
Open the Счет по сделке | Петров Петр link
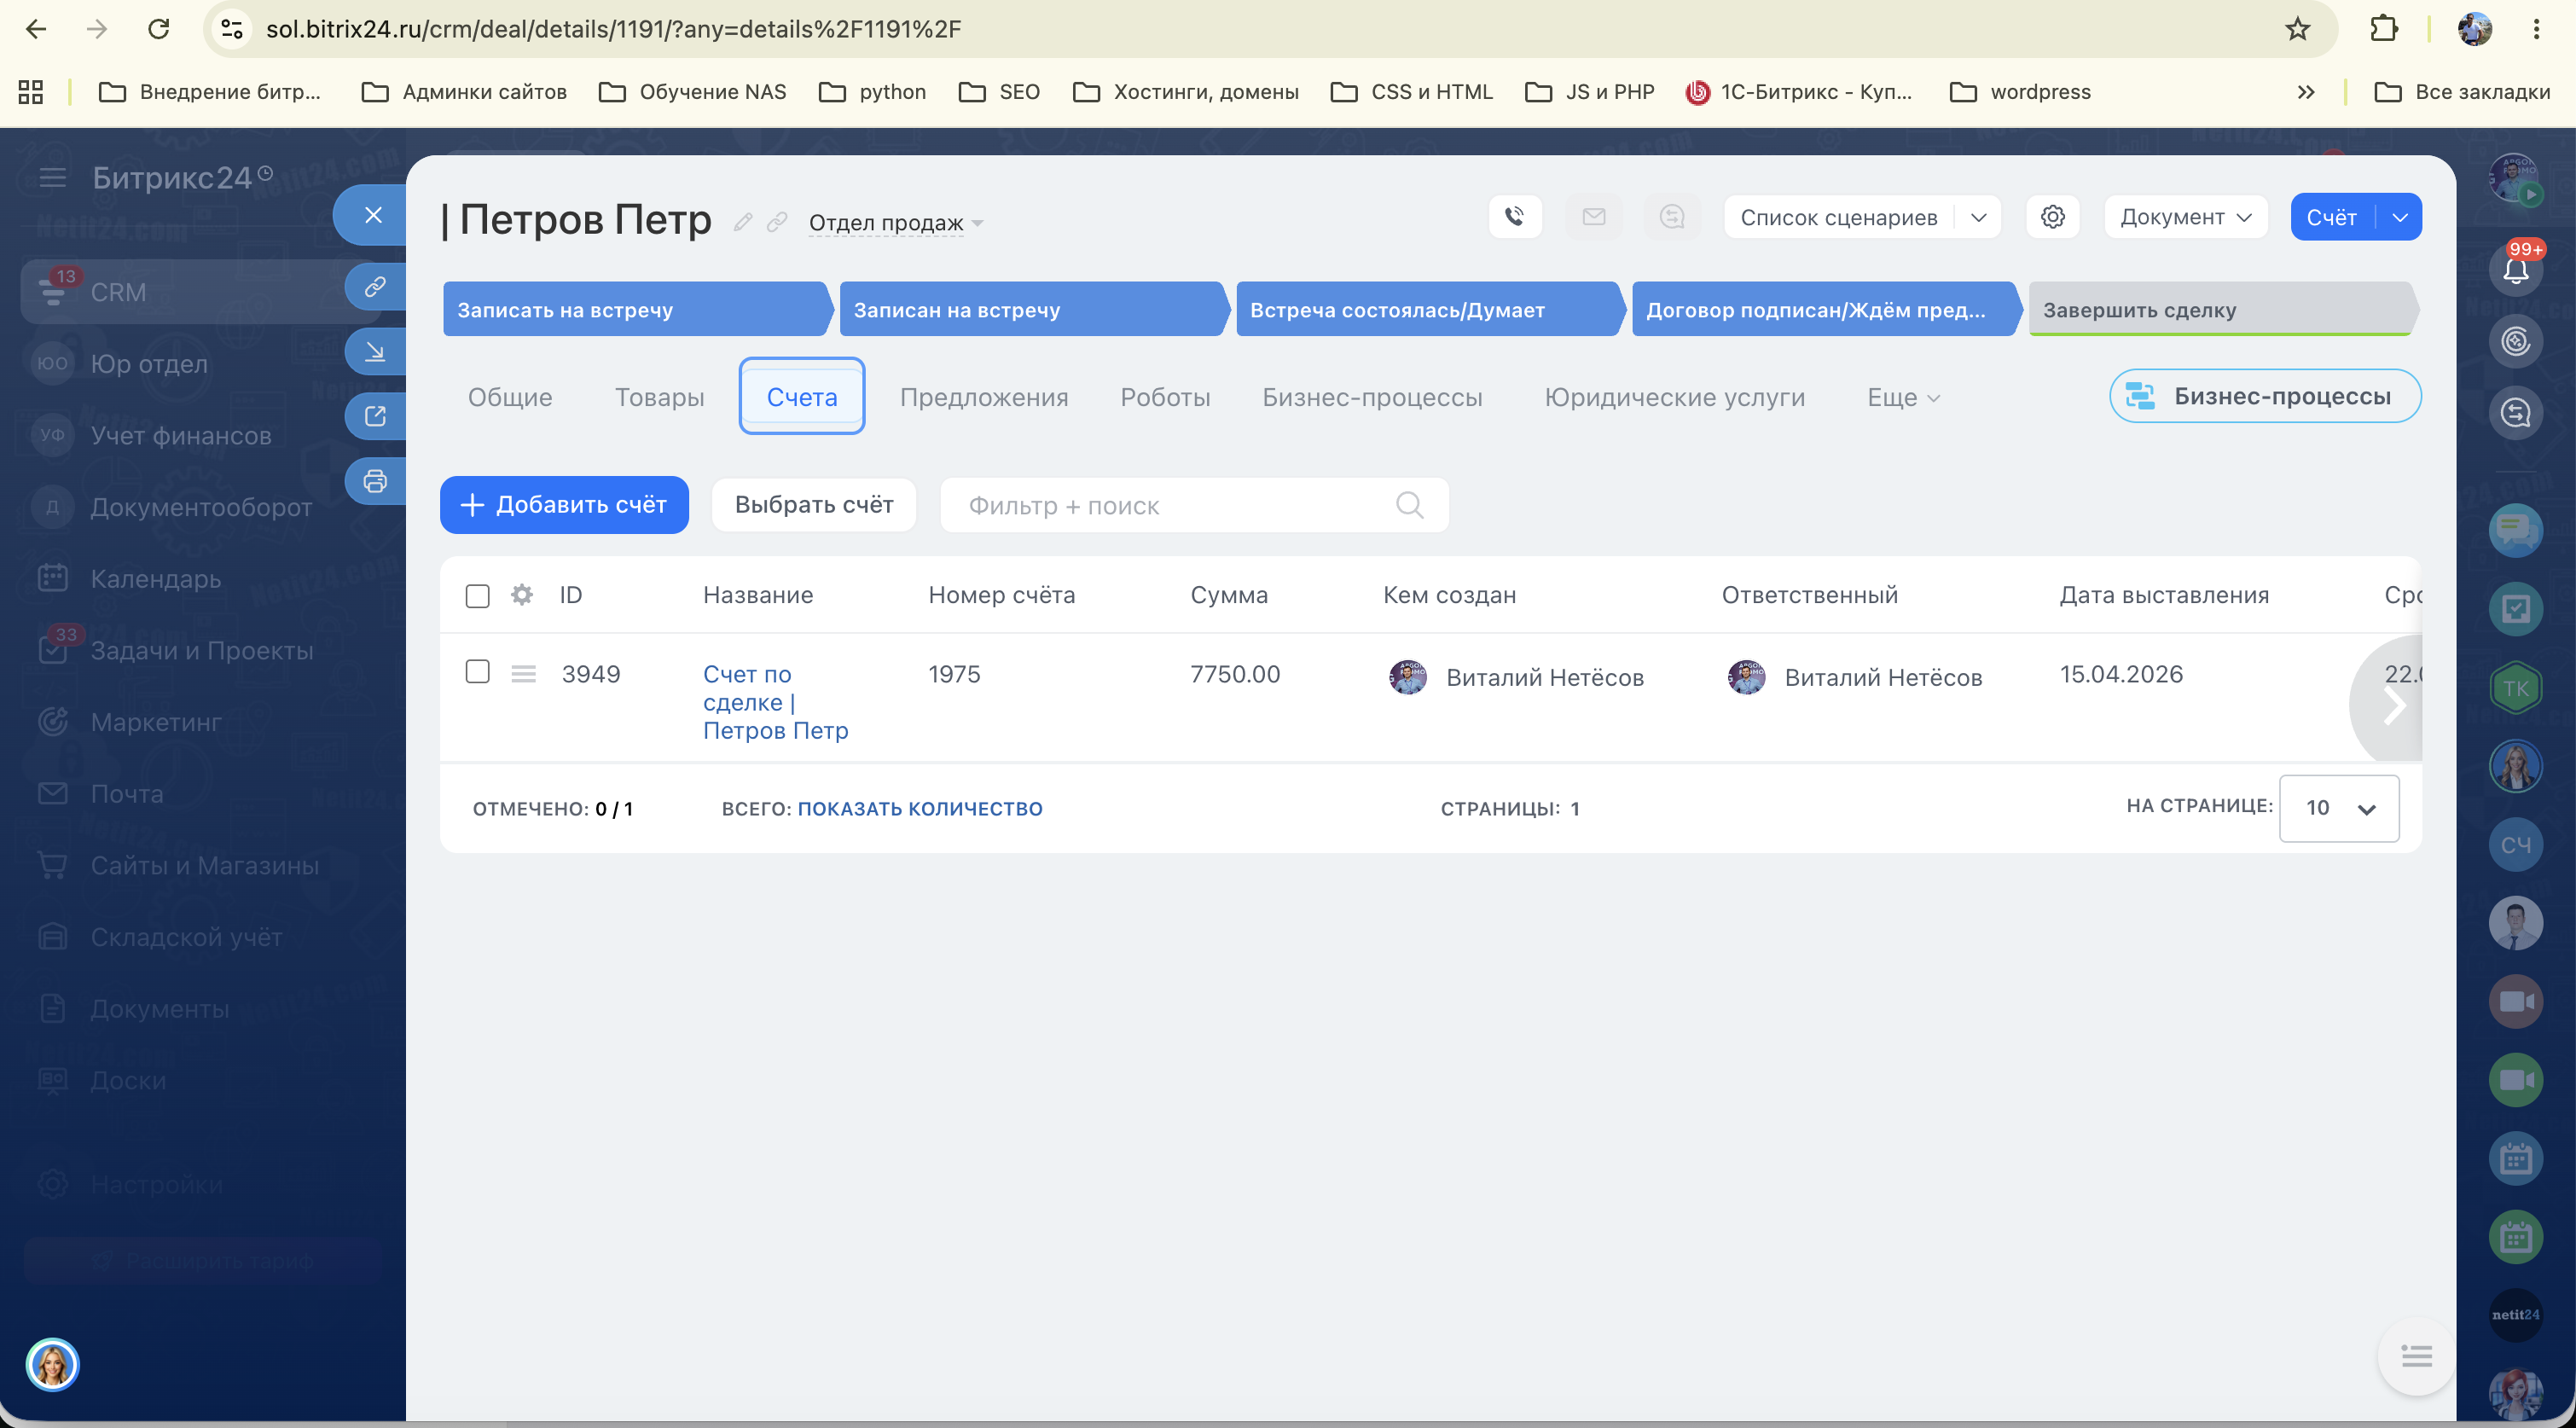coord(775,702)
